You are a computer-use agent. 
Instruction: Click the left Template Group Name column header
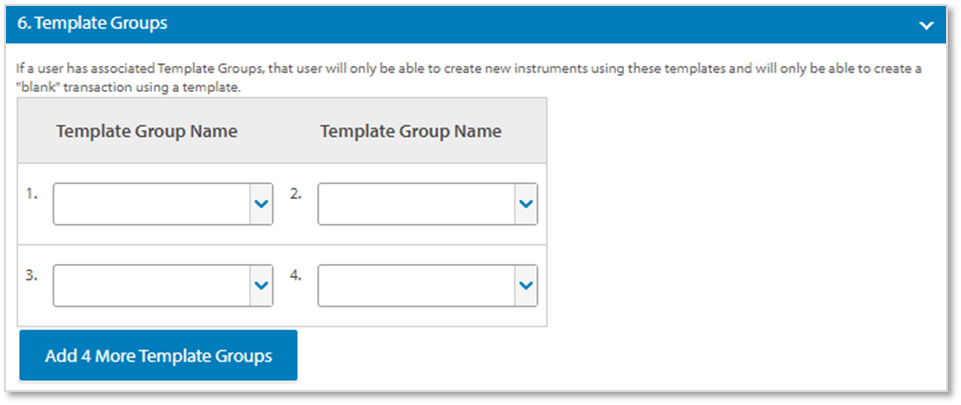click(147, 131)
